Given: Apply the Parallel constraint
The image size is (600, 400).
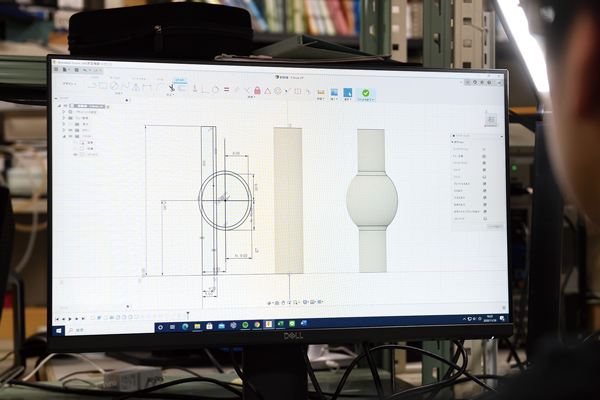Looking at the screenshot, I should pos(237,90).
